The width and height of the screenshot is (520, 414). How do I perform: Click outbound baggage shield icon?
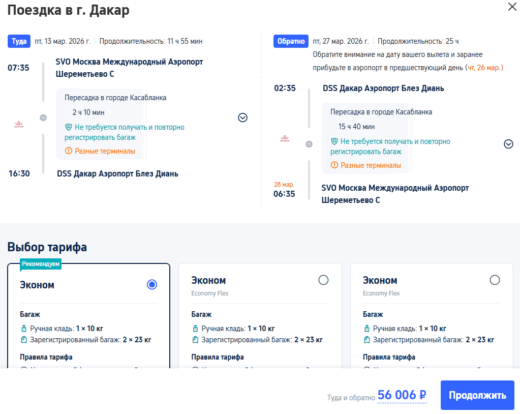point(68,127)
